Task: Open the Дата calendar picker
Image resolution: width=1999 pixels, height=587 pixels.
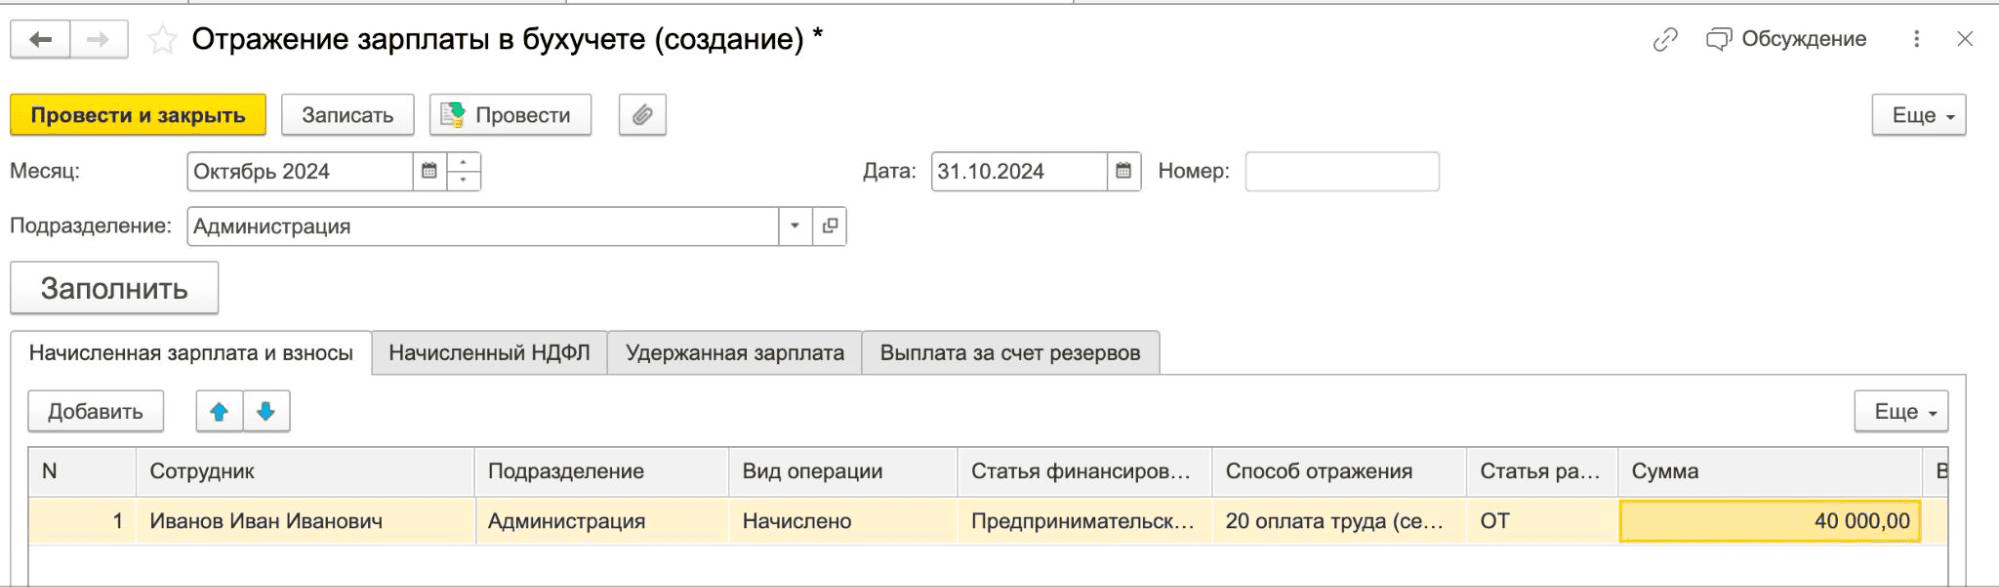Action: pyautogui.click(x=1123, y=171)
